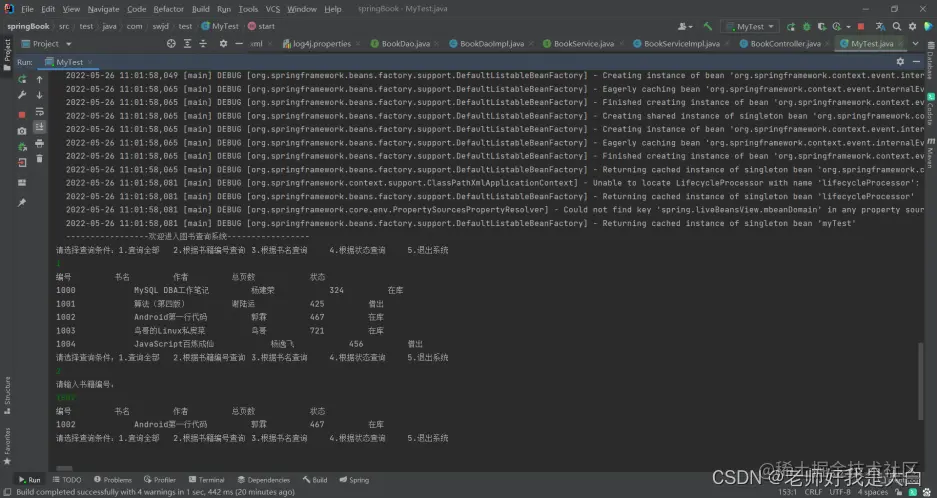Dump threads with the camera icon
Screen dimensions: 937x498
22,131
